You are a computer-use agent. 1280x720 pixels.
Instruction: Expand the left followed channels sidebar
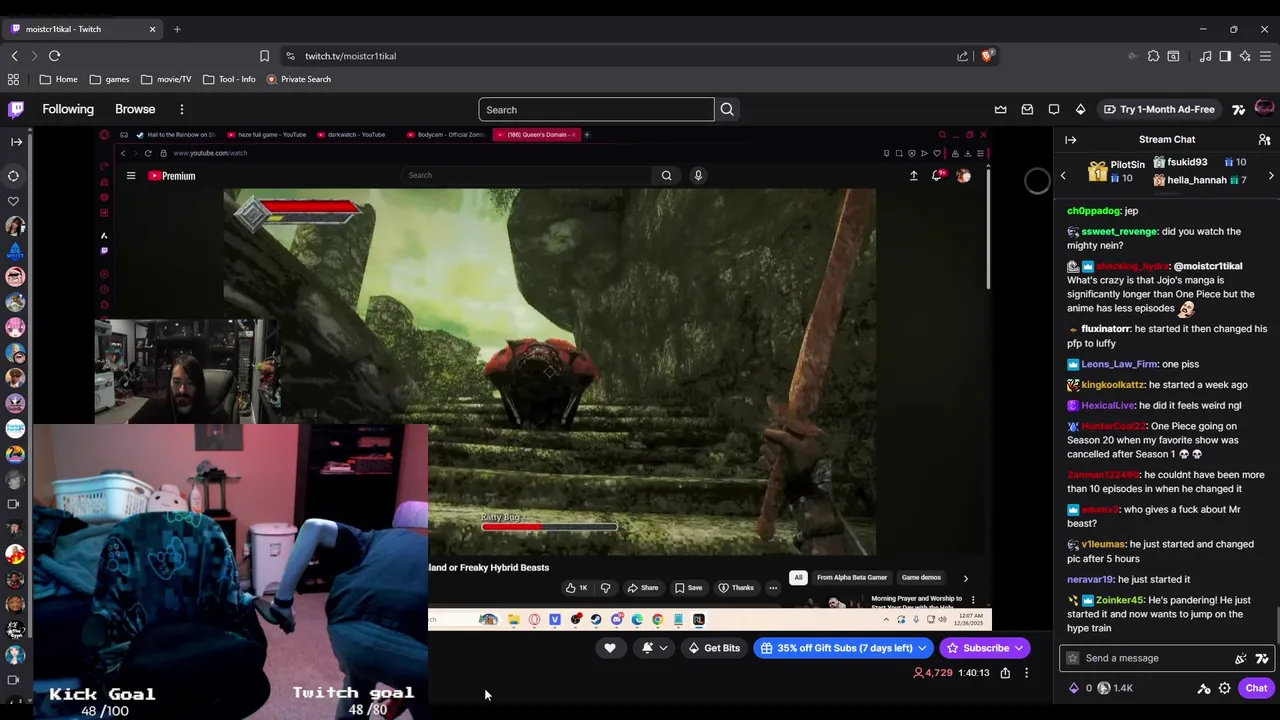pos(16,142)
